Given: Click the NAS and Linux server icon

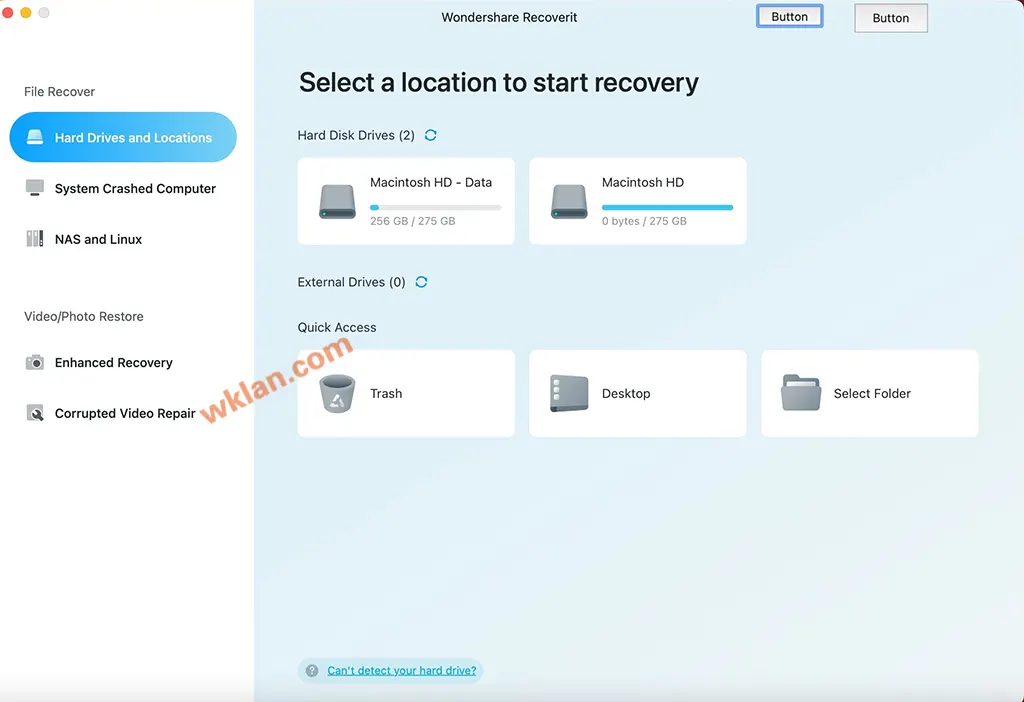Looking at the screenshot, I should click(x=35, y=238).
